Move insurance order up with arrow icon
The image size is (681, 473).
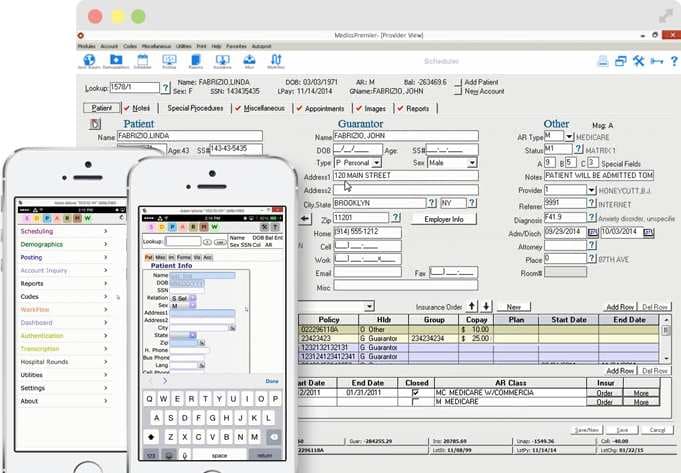pyautogui.click(x=472, y=306)
